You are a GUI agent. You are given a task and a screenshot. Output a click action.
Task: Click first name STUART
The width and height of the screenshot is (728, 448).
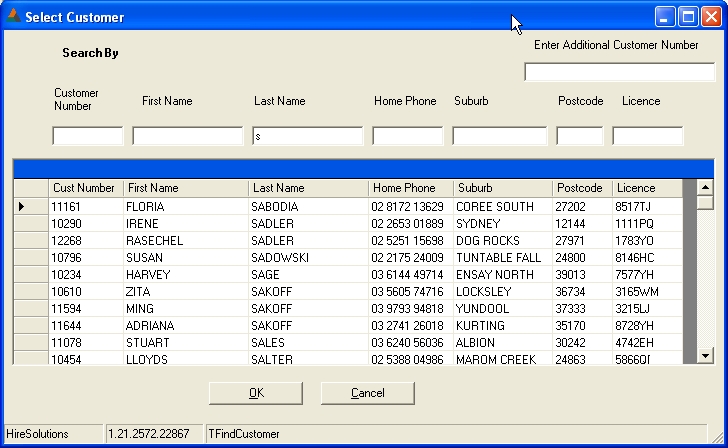pyautogui.click(x=148, y=343)
